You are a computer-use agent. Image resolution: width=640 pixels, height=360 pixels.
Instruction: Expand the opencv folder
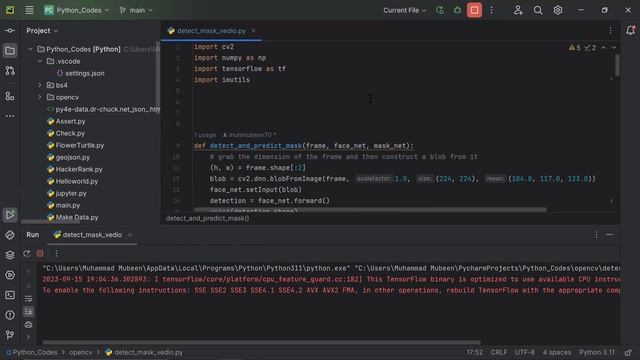tap(40, 97)
